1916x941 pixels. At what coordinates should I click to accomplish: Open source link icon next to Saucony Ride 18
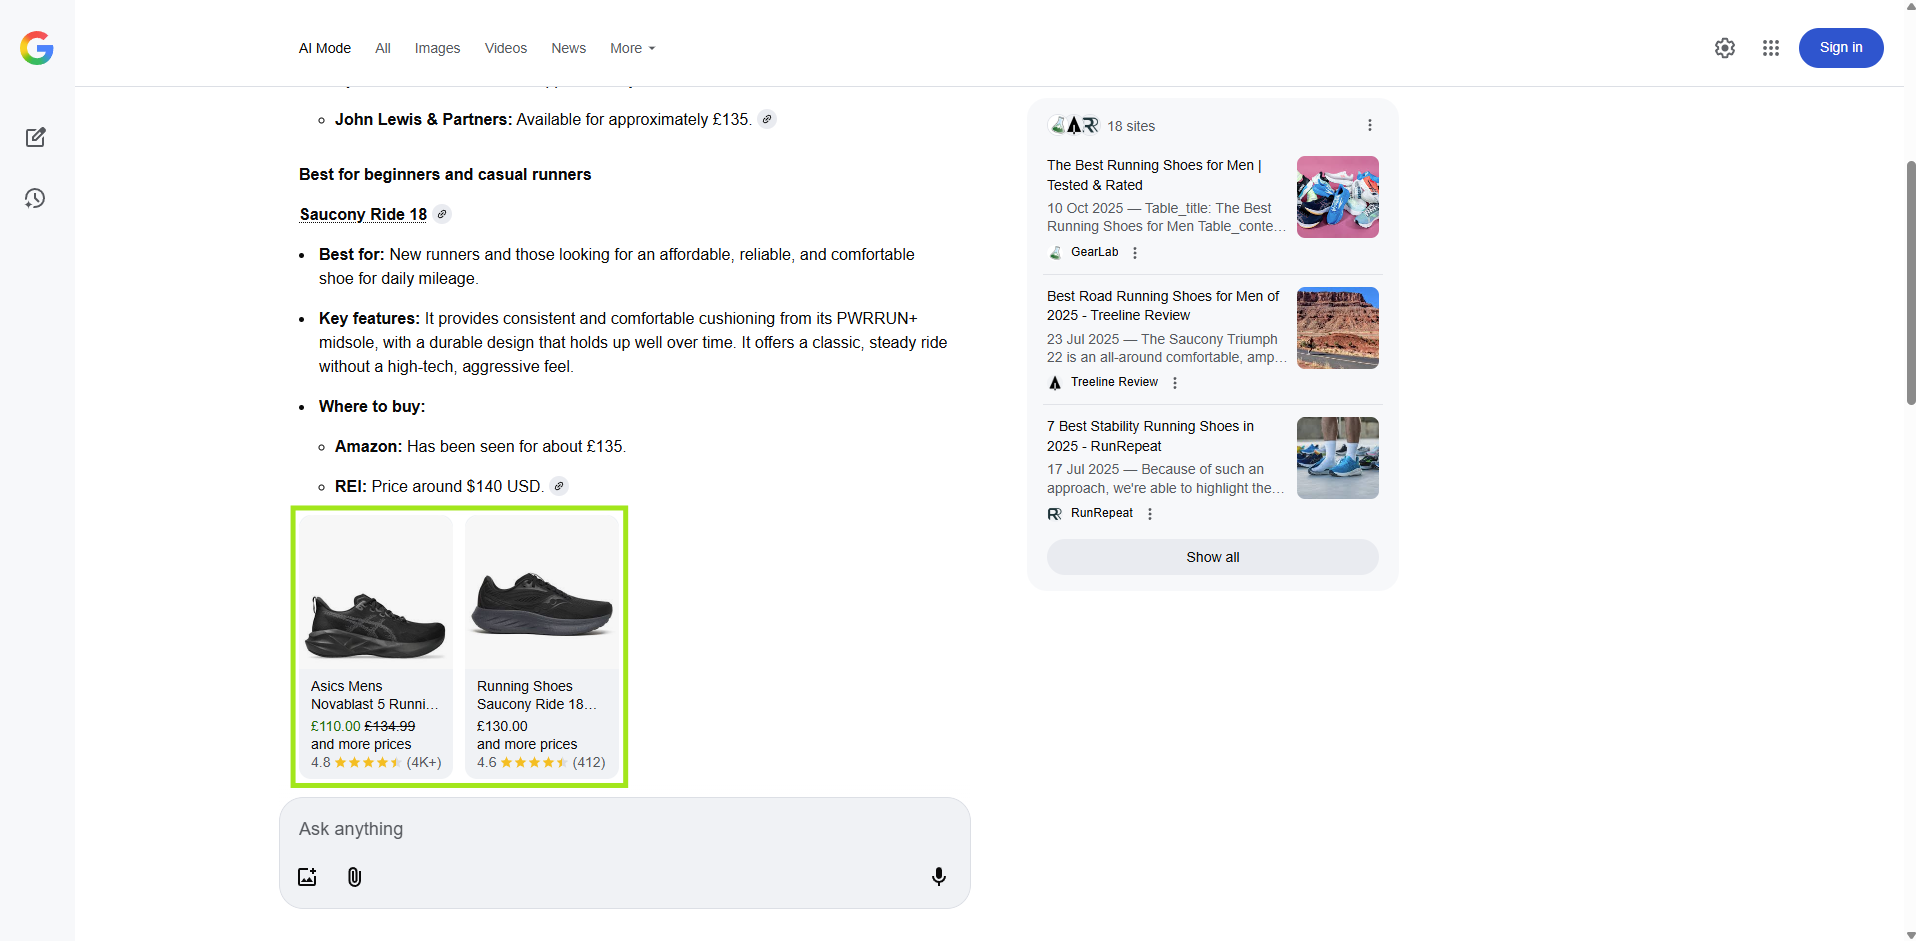coord(442,214)
